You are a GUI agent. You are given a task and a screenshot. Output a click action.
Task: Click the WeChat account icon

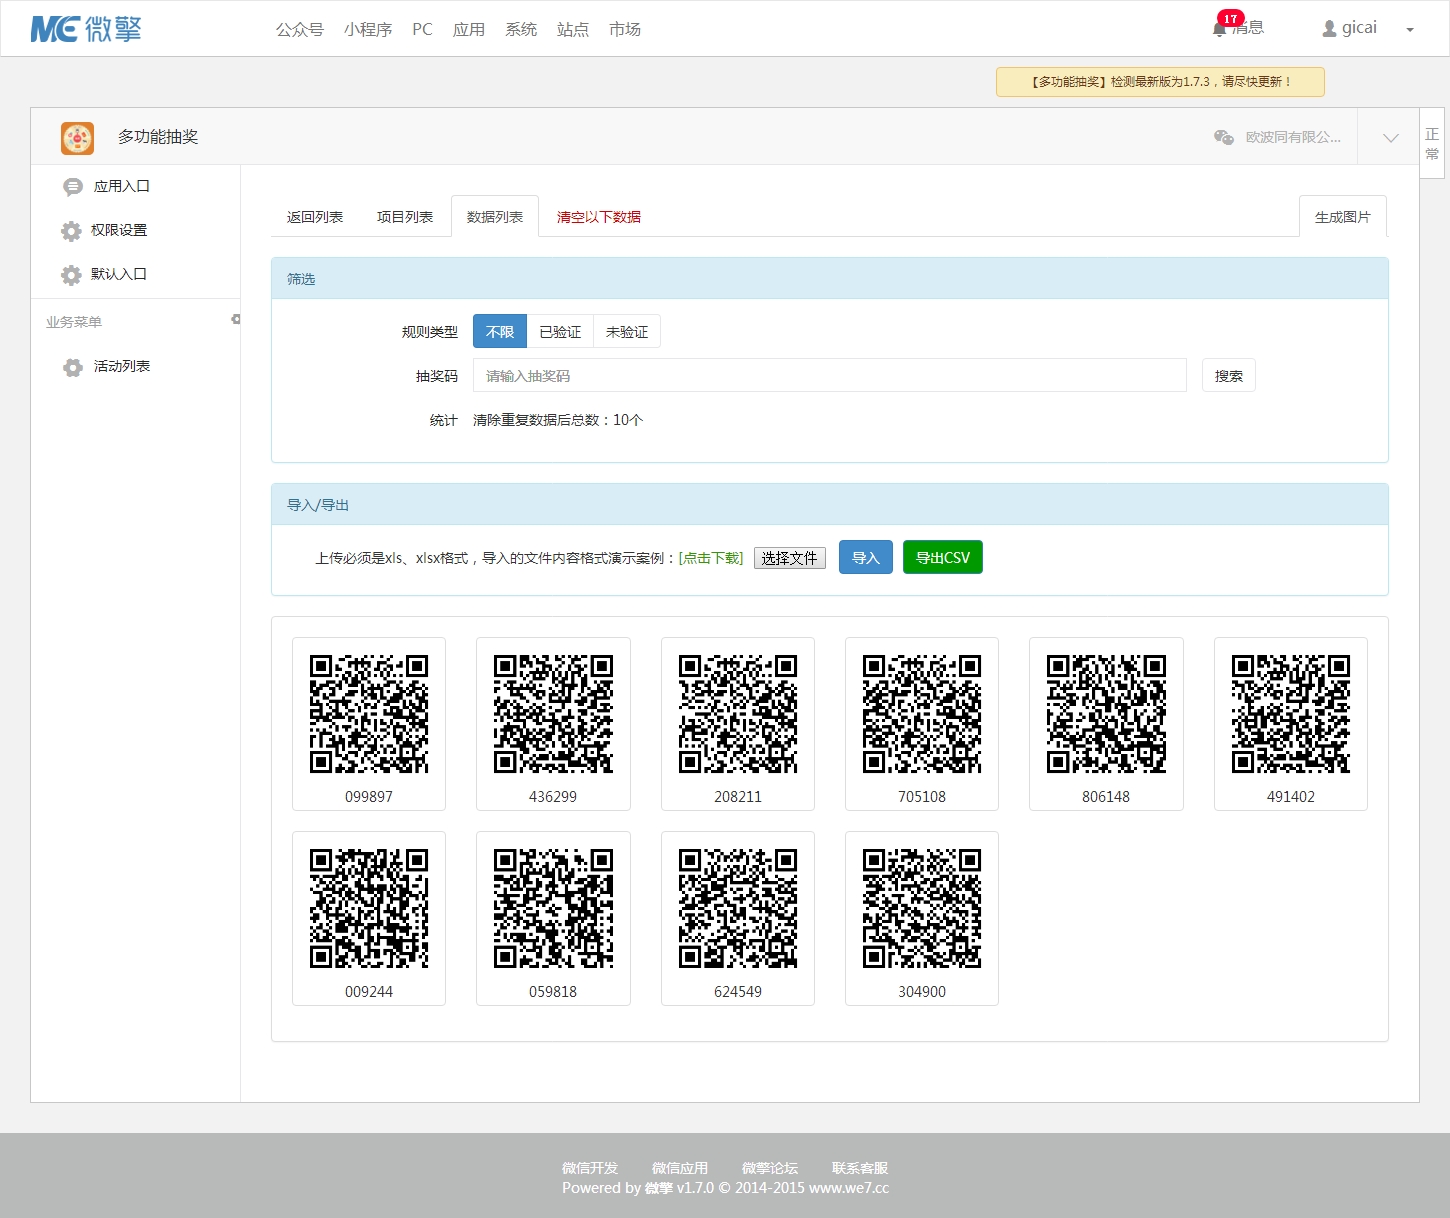pyautogui.click(x=1223, y=137)
